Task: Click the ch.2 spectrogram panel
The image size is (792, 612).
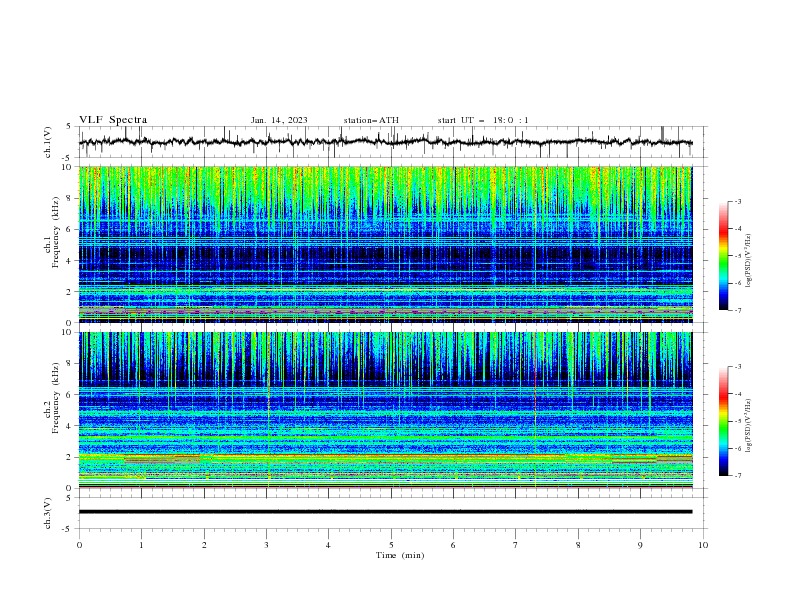Action: (x=386, y=410)
